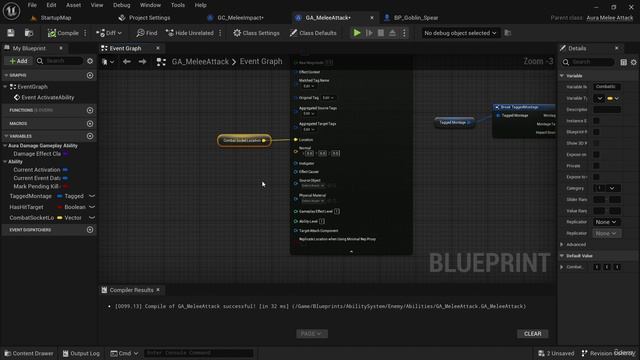Open the Diff dropdown

pos(109,33)
